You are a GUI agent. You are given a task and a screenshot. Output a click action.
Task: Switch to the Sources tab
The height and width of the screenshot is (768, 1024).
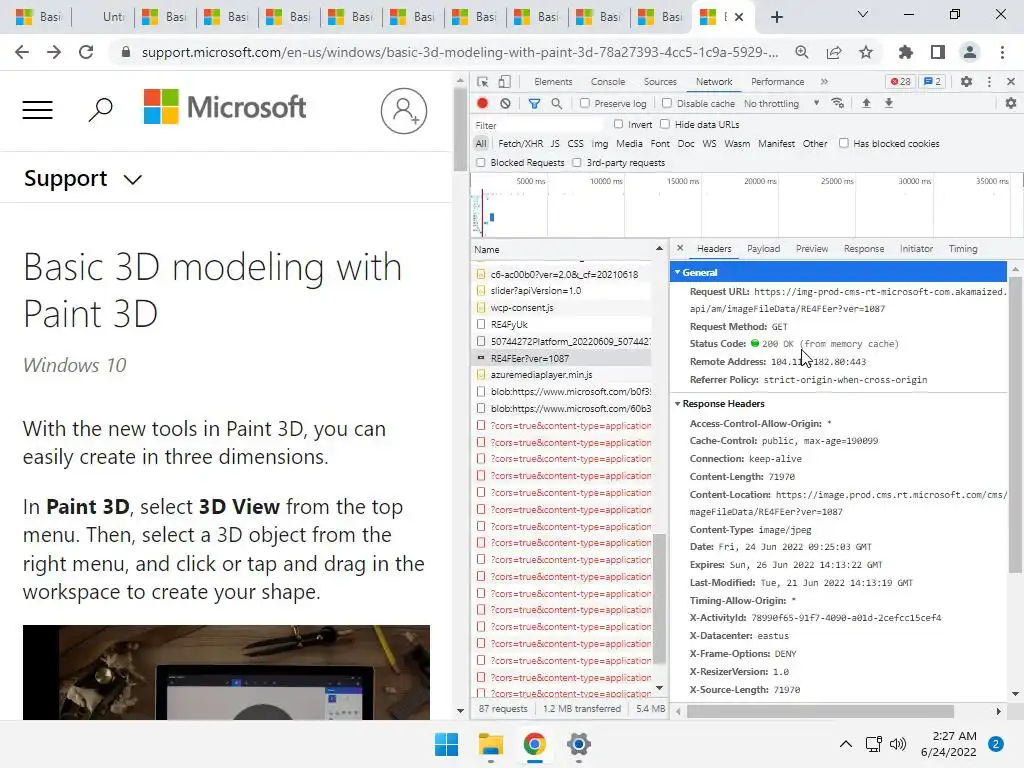pyautogui.click(x=660, y=82)
